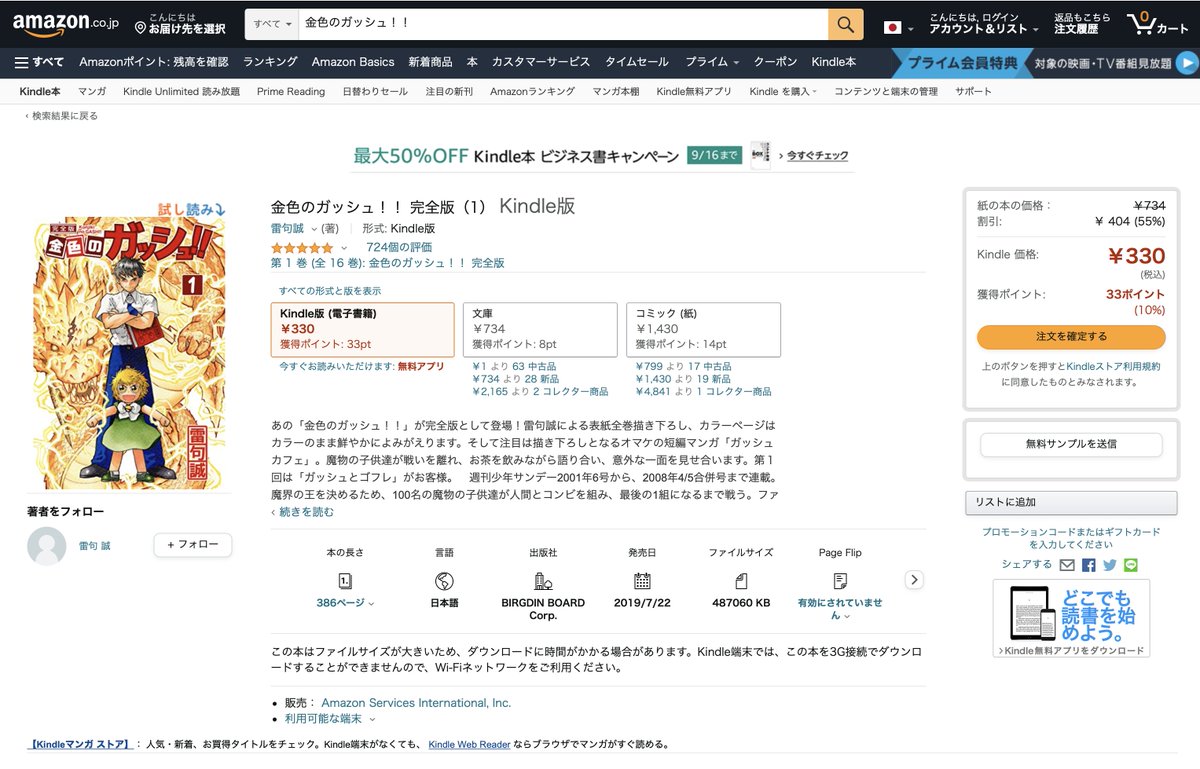
Task: Select マンガ in Kindle subnav
Action: point(92,91)
